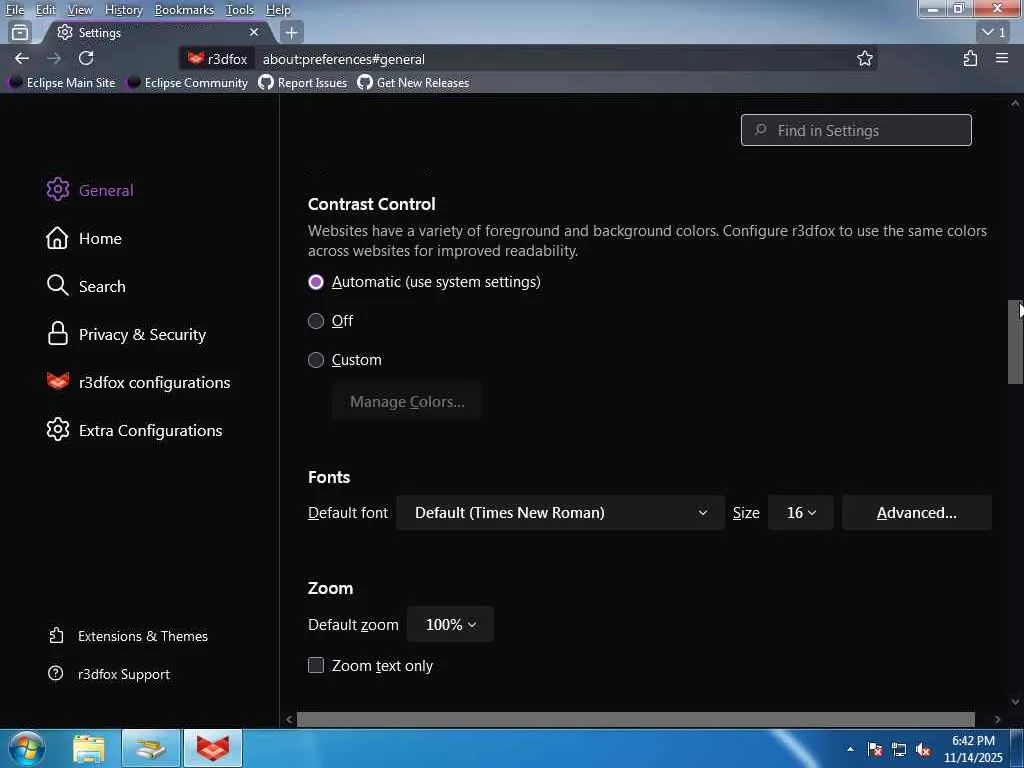Open Privacy & Security settings
The height and width of the screenshot is (768, 1024).
(126, 334)
